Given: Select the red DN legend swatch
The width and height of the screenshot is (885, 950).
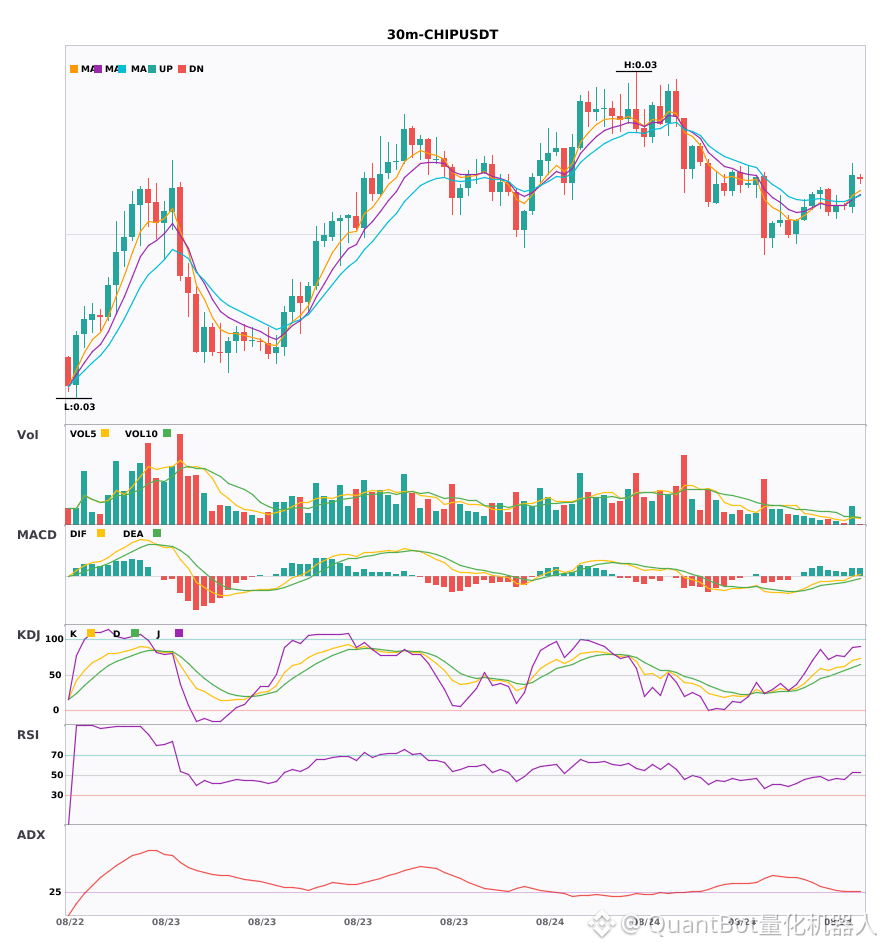Looking at the screenshot, I should tap(182, 69).
